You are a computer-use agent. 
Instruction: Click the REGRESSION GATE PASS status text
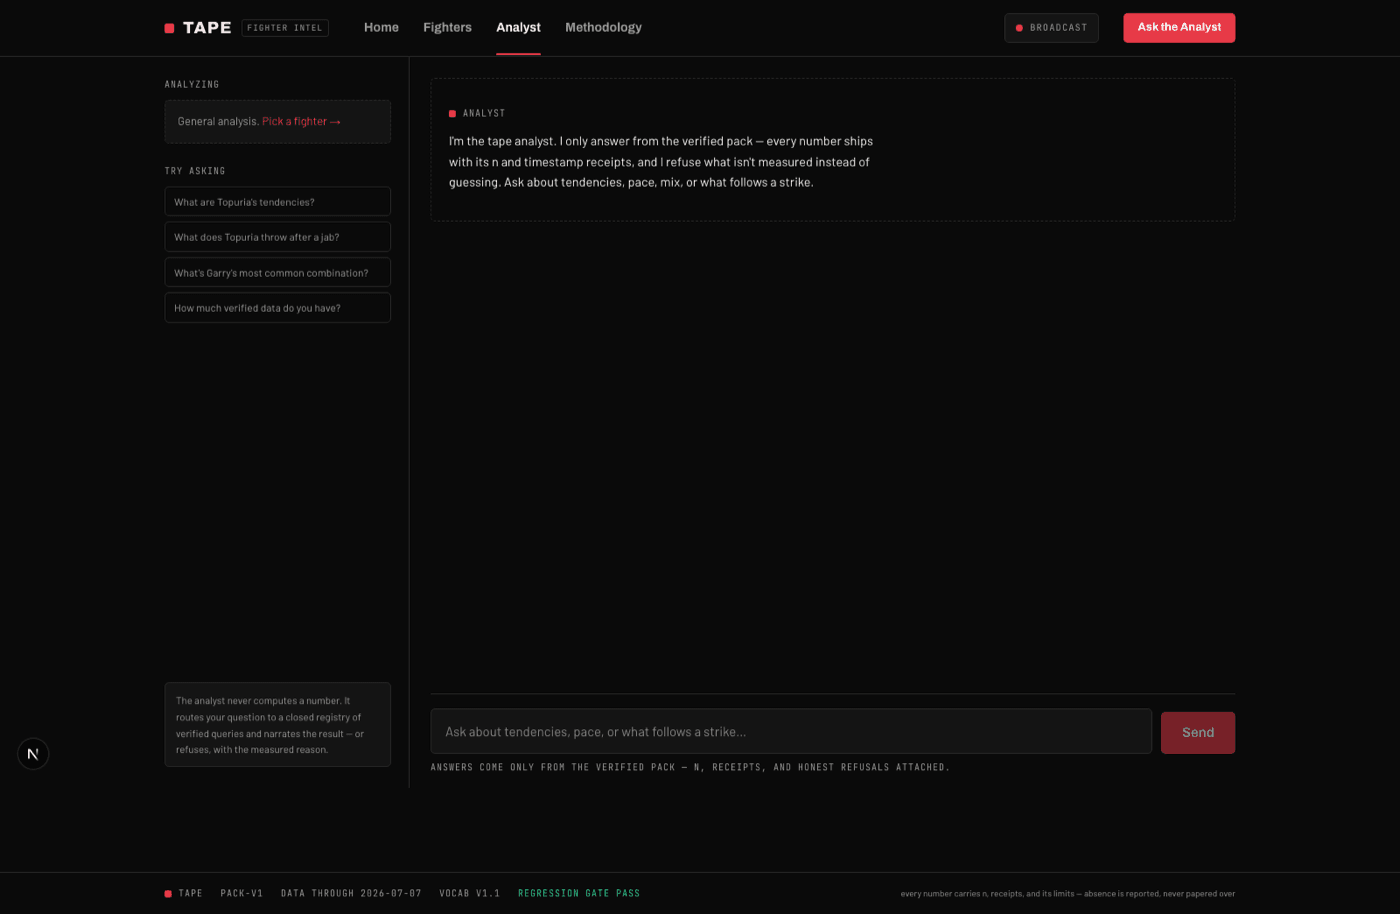pos(579,894)
